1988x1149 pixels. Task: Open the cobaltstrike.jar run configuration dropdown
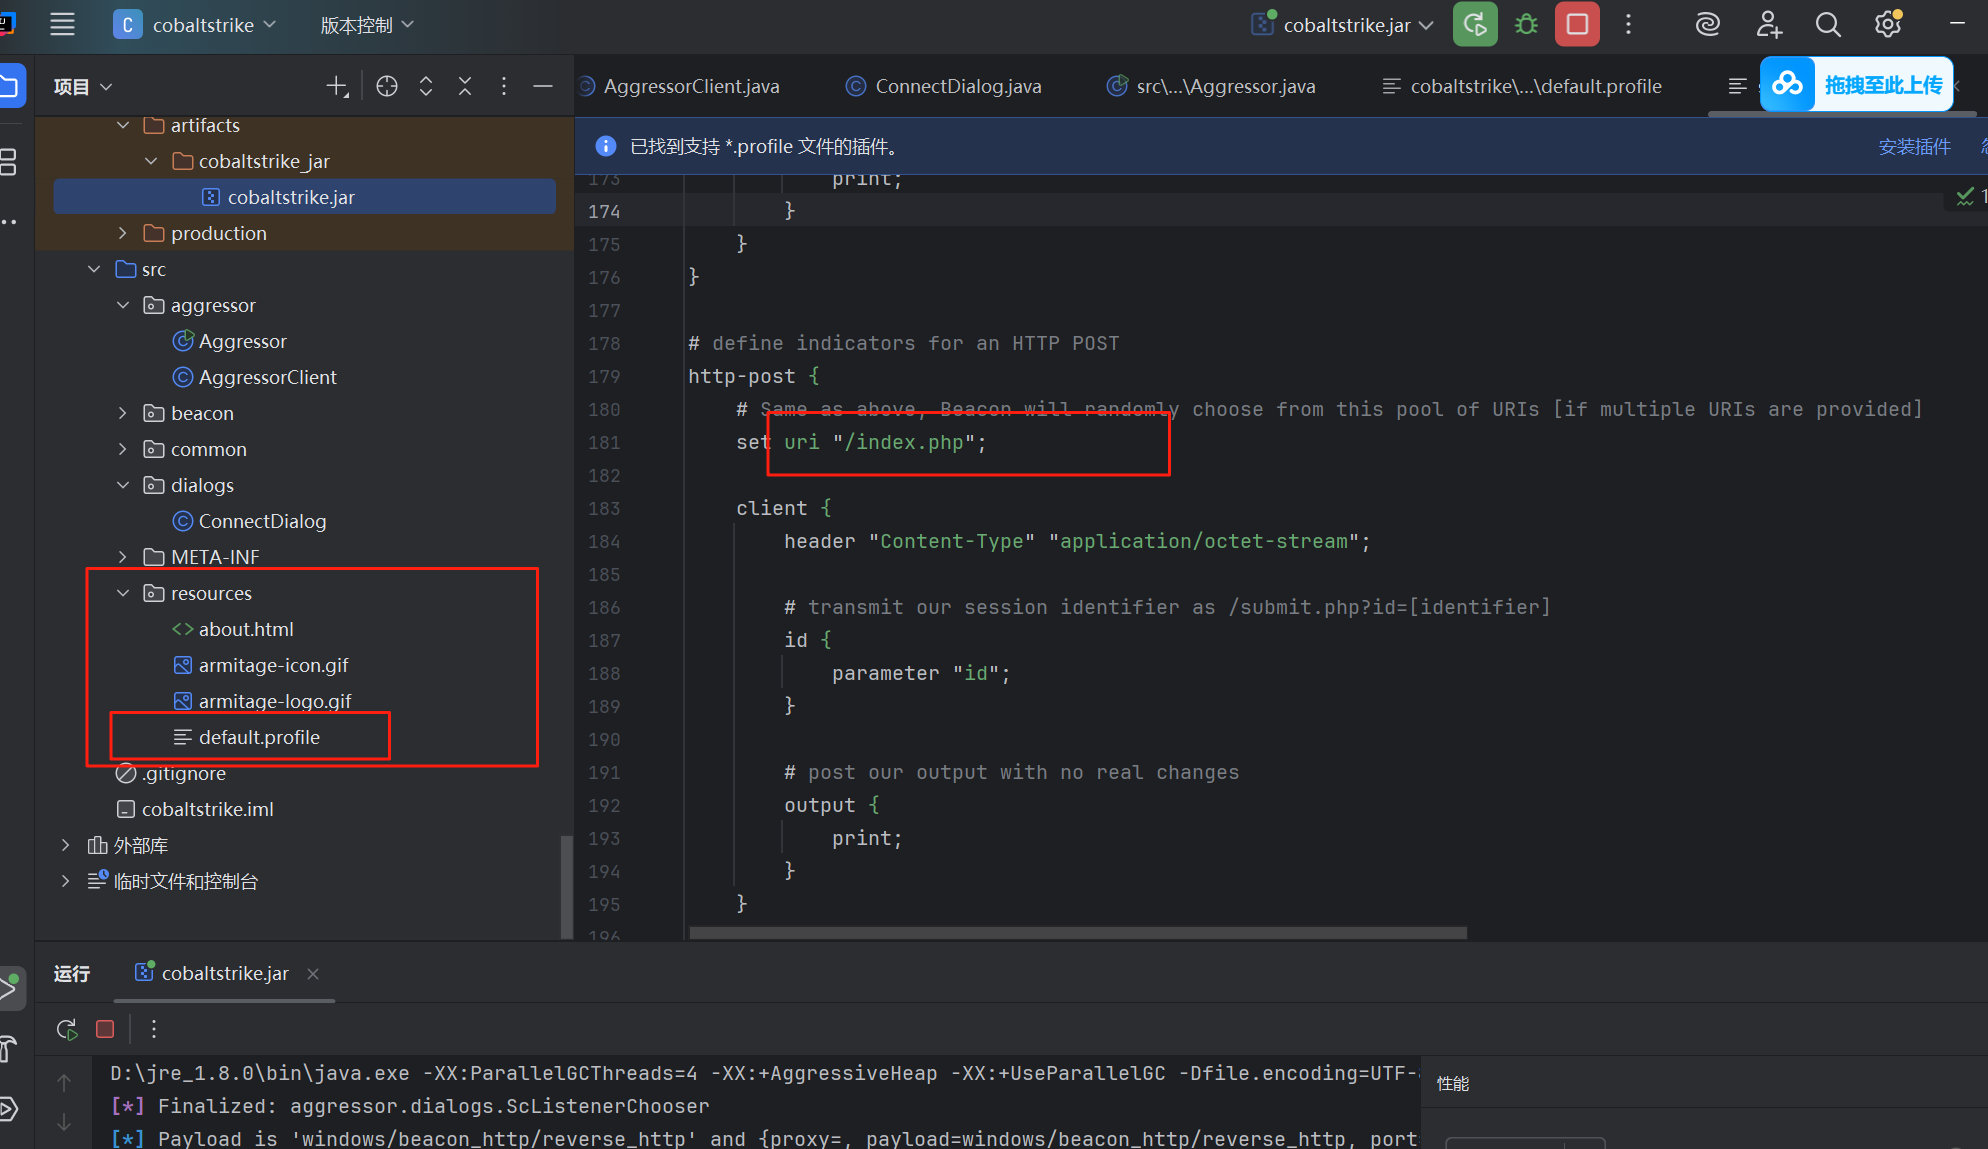click(1343, 25)
